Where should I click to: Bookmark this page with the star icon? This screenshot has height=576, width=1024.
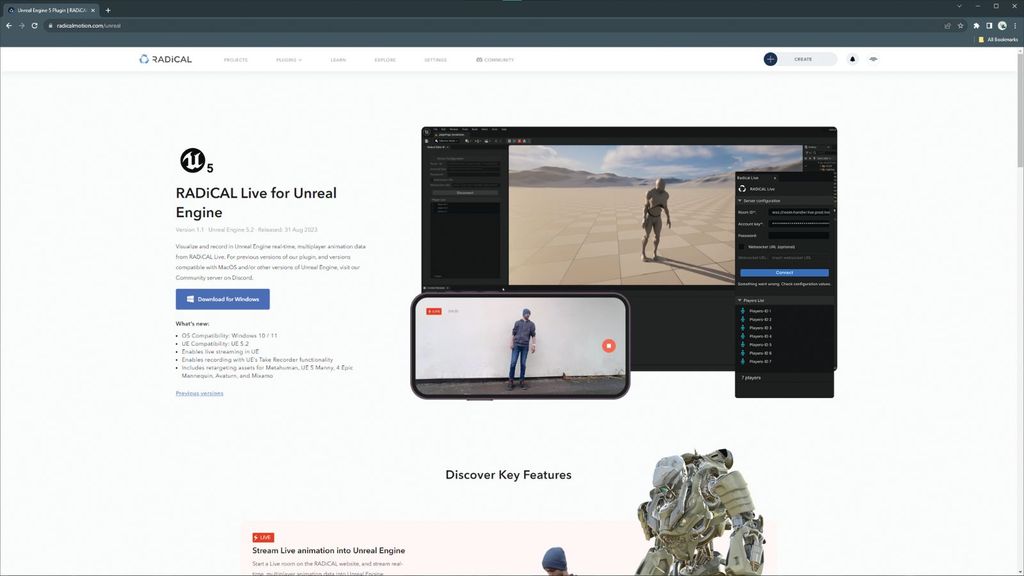(x=961, y=25)
